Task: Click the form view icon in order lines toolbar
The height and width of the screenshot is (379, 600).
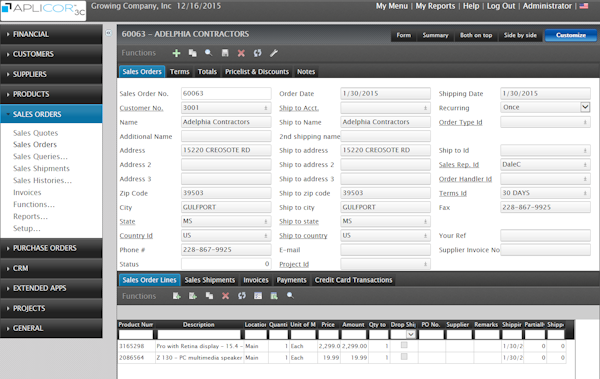Action: coord(258,296)
